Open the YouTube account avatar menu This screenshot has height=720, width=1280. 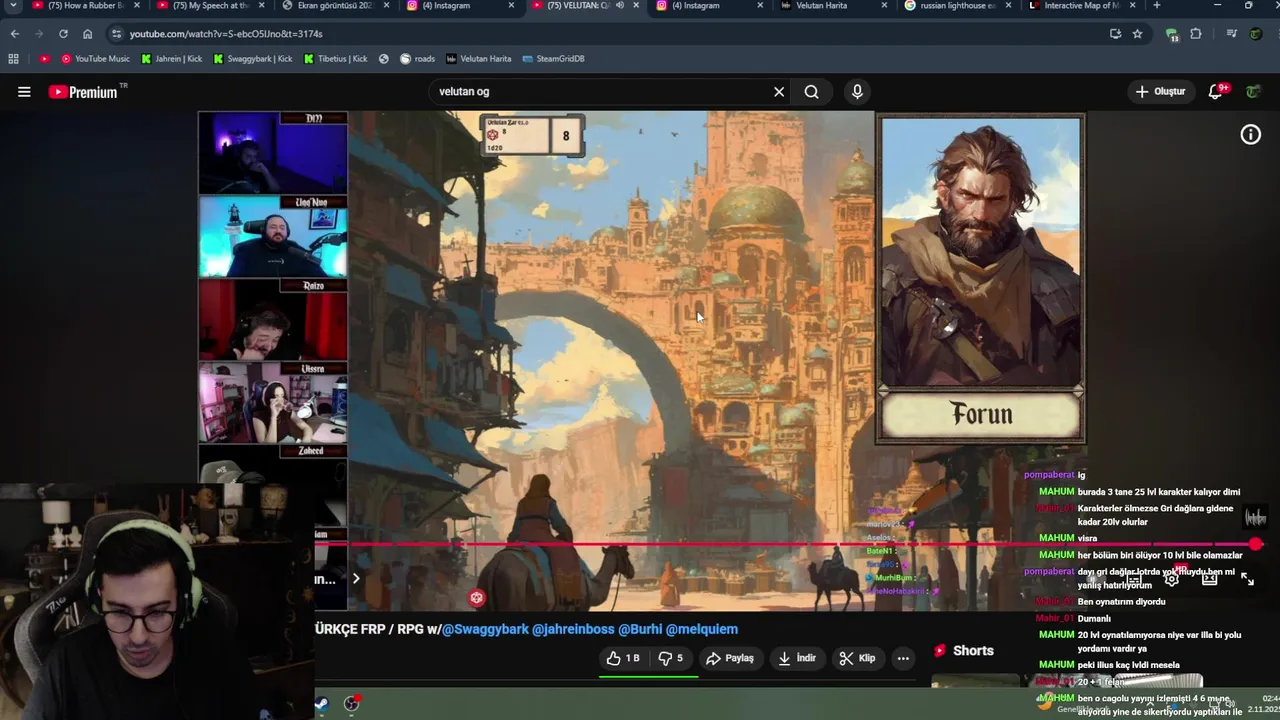point(1253,92)
